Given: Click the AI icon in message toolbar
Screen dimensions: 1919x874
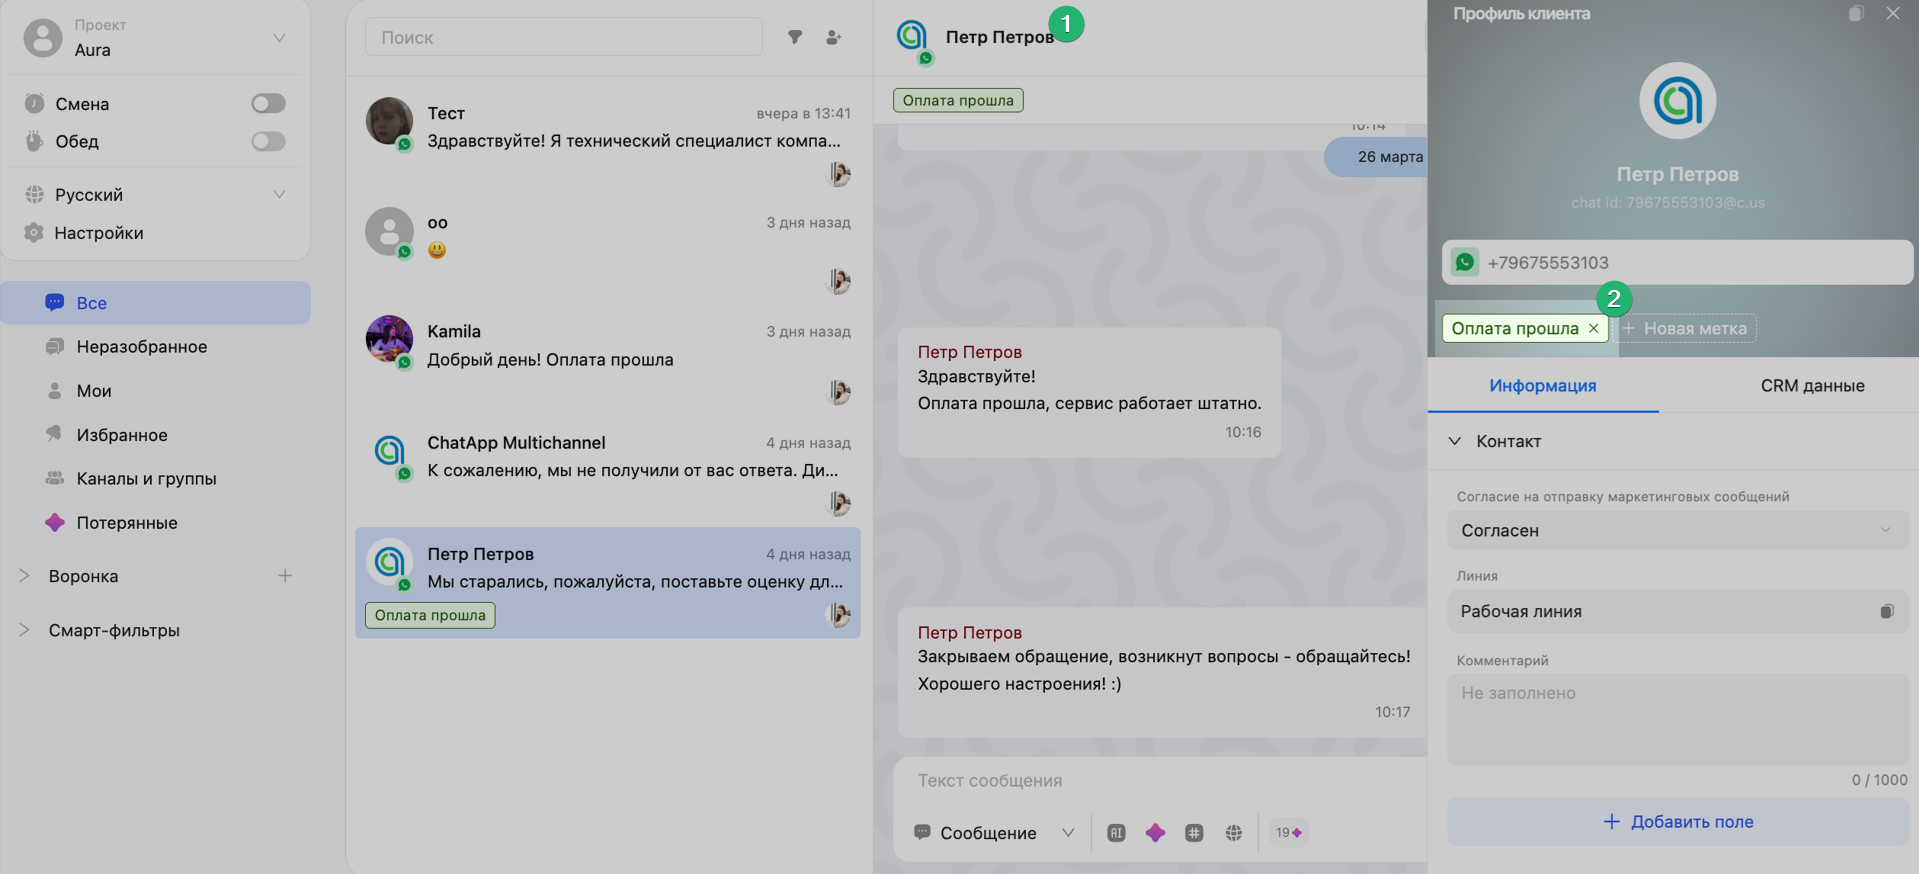Looking at the screenshot, I should [x=1116, y=832].
